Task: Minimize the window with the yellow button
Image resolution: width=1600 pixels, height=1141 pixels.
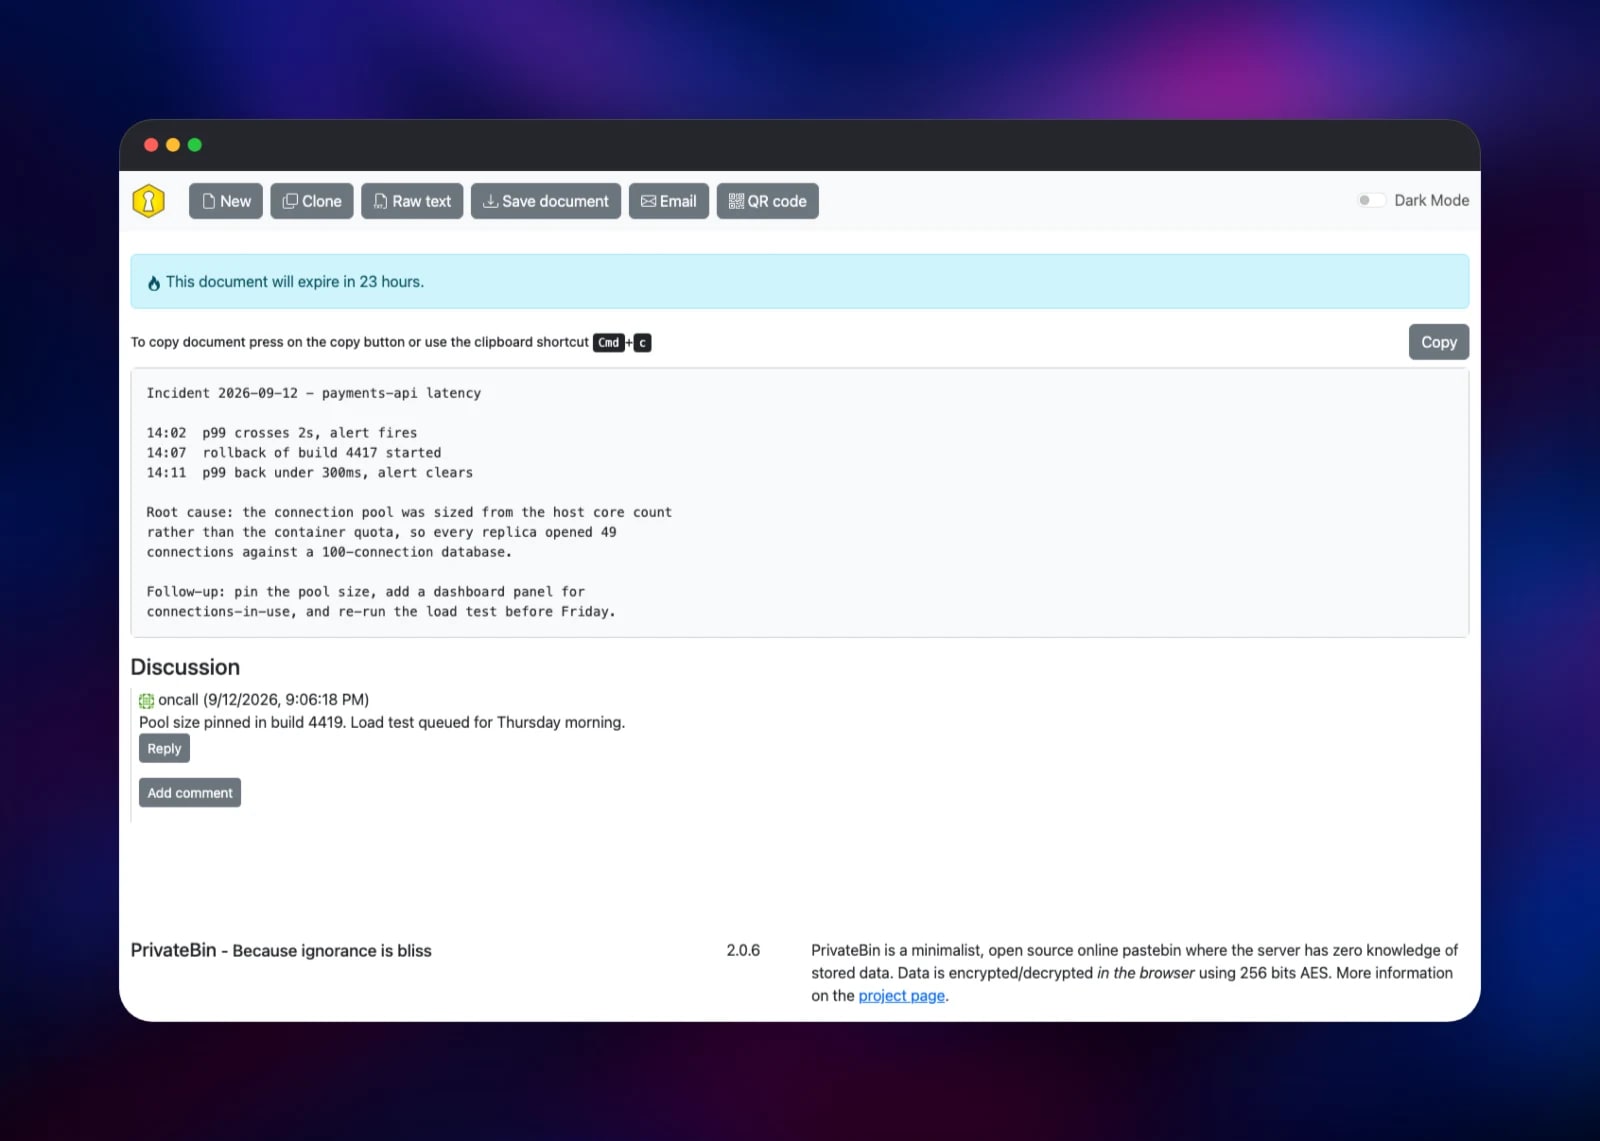Action: [173, 145]
